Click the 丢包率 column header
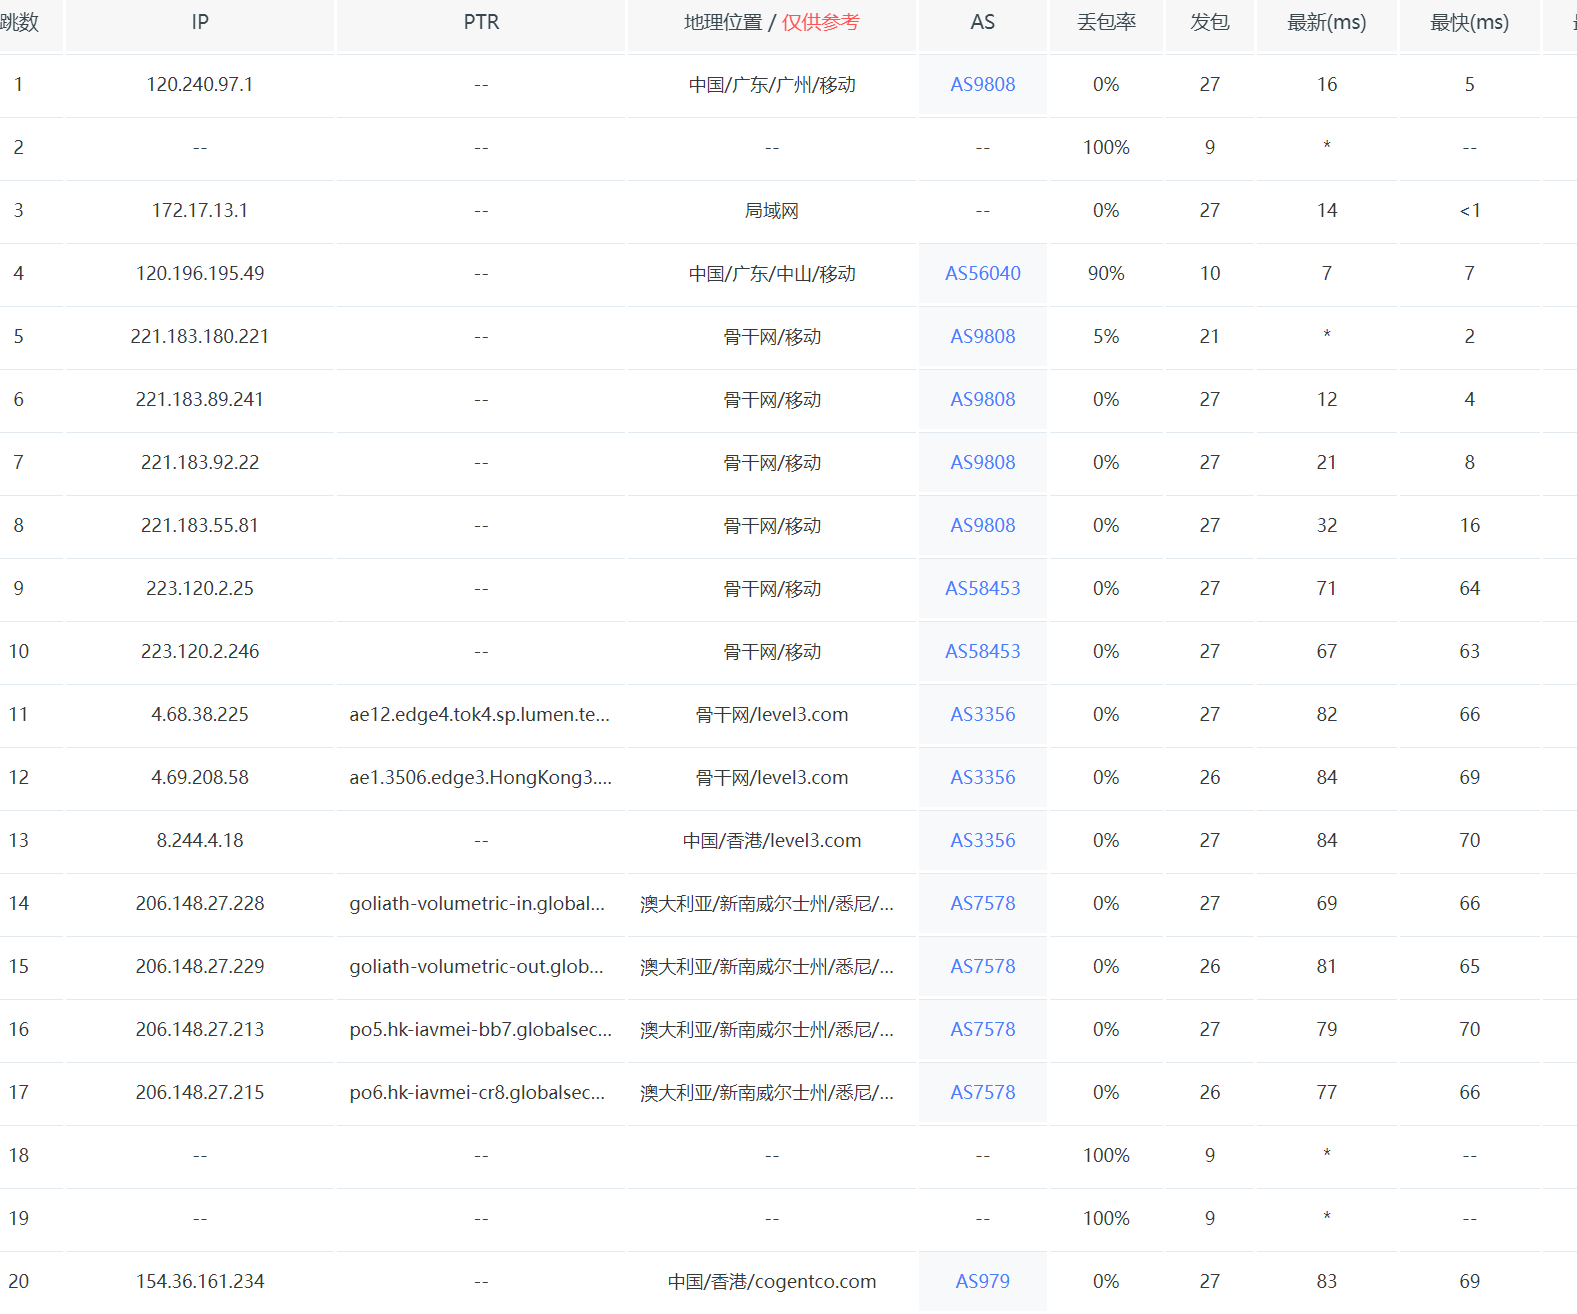The image size is (1577, 1314). point(1106,22)
